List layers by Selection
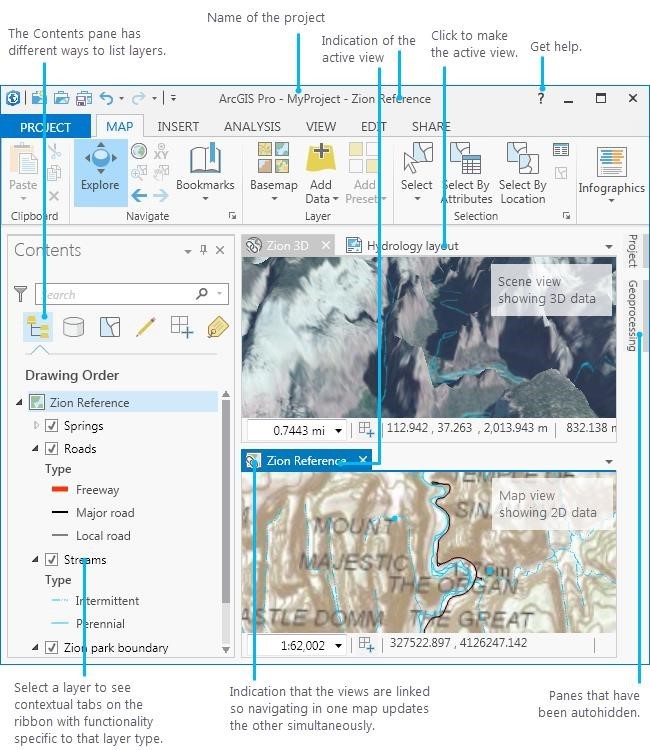Viewport: 650px width, 750px height. coord(110,327)
